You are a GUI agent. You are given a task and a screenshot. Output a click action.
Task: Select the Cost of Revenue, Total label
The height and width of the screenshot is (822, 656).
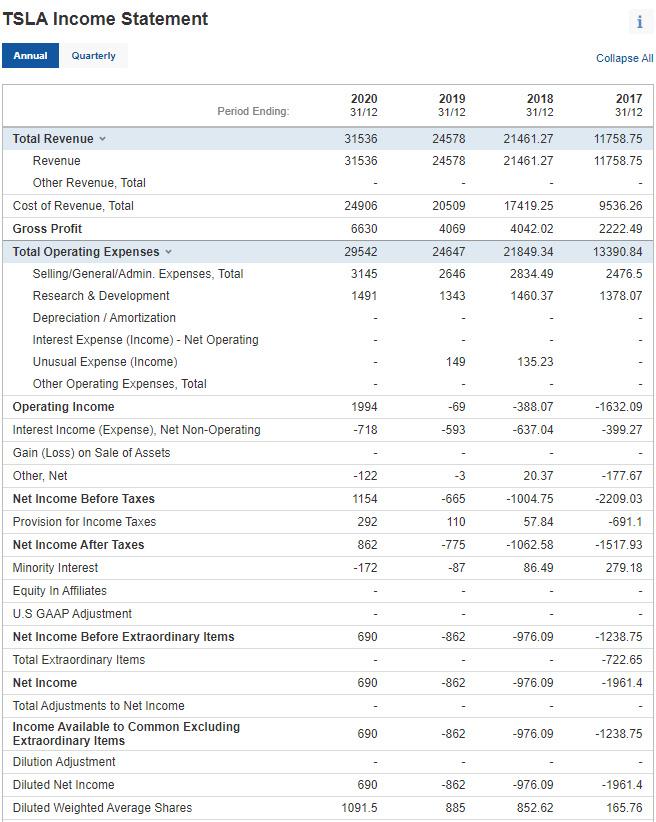(x=73, y=206)
